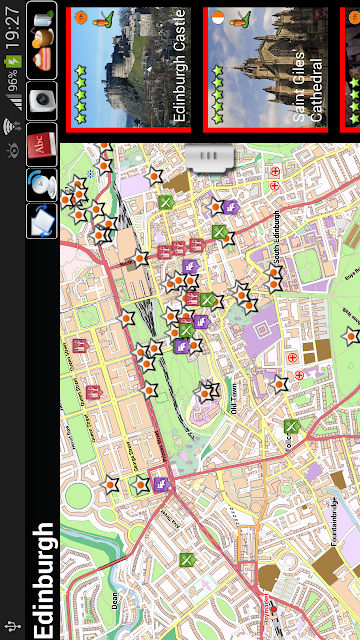Tap red hospital cross near South Edinburgh label

pos(275,172)
